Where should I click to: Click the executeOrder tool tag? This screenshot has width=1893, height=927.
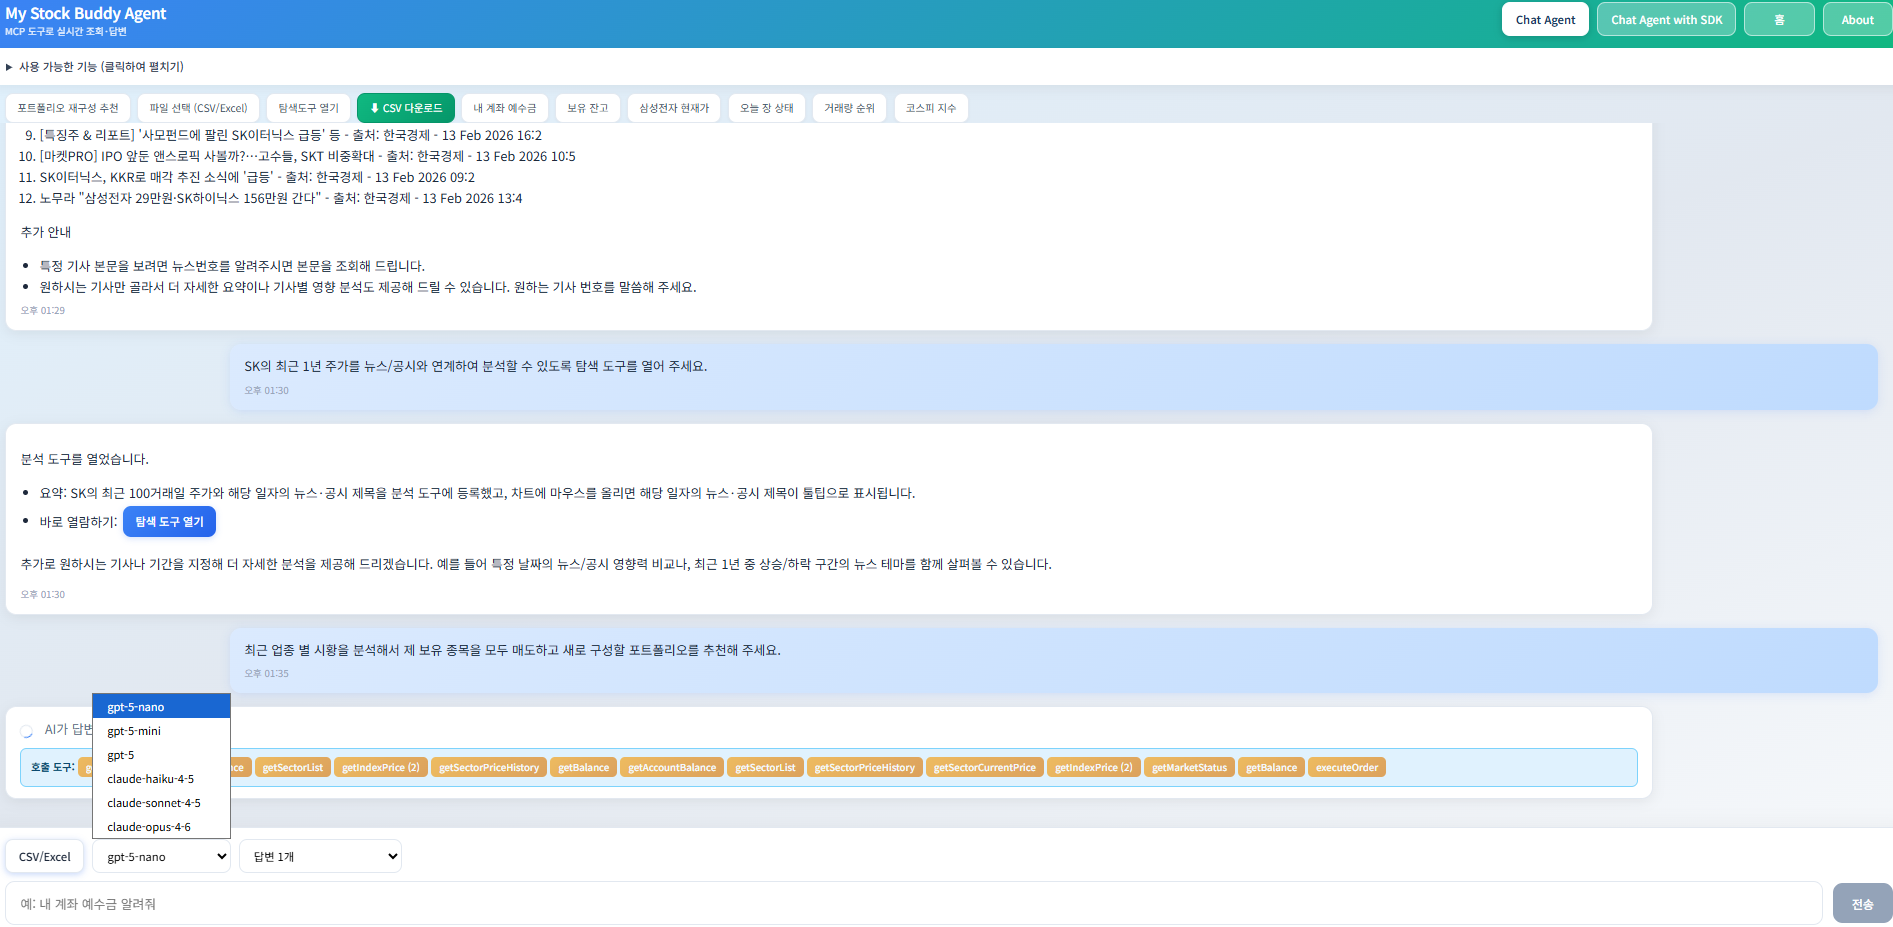pos(1346,768)
